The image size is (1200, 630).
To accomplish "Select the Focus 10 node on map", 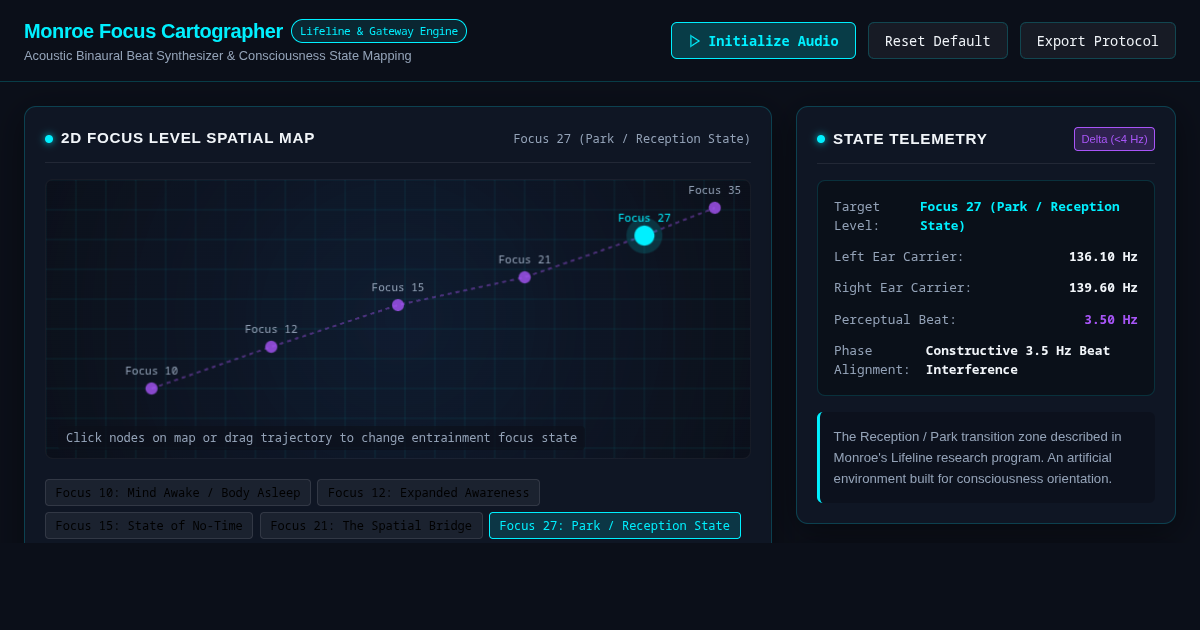I will click(x=152, y=389).
